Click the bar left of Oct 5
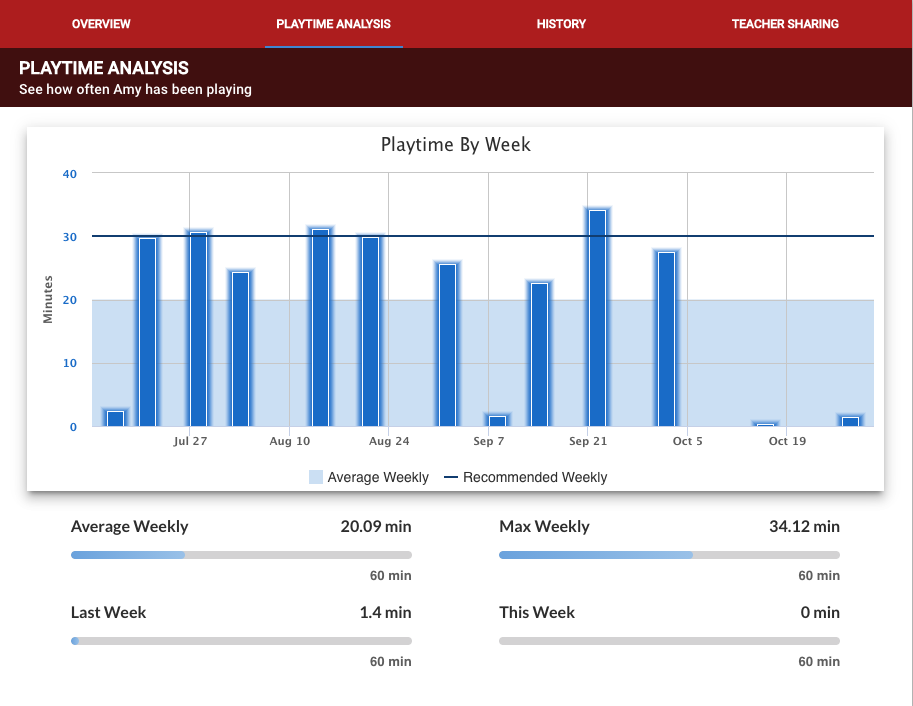Screen dimensions: 913x706 [667, 339]
